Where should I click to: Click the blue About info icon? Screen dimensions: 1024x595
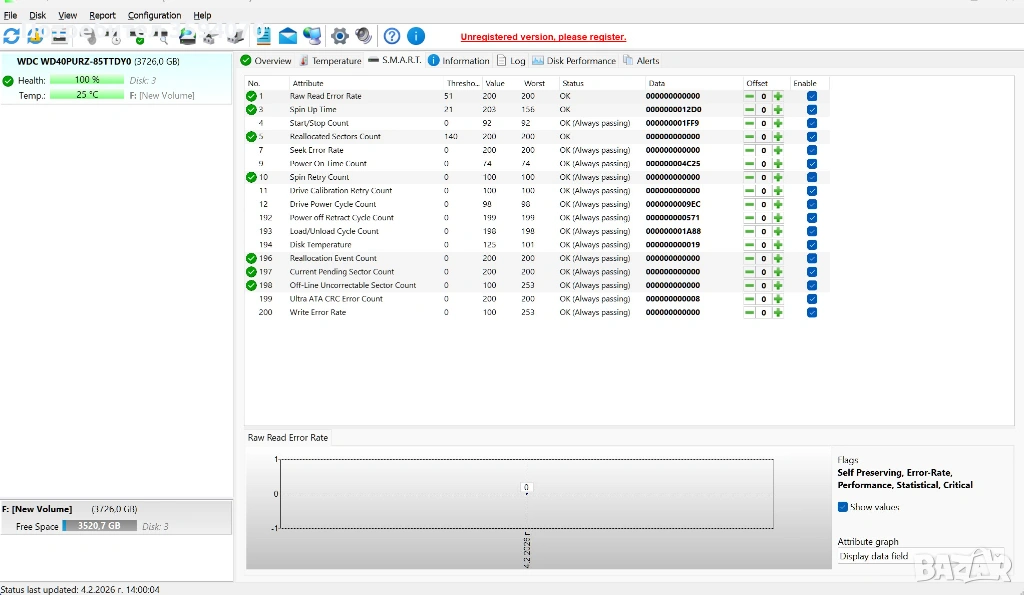tap(416, 36)
